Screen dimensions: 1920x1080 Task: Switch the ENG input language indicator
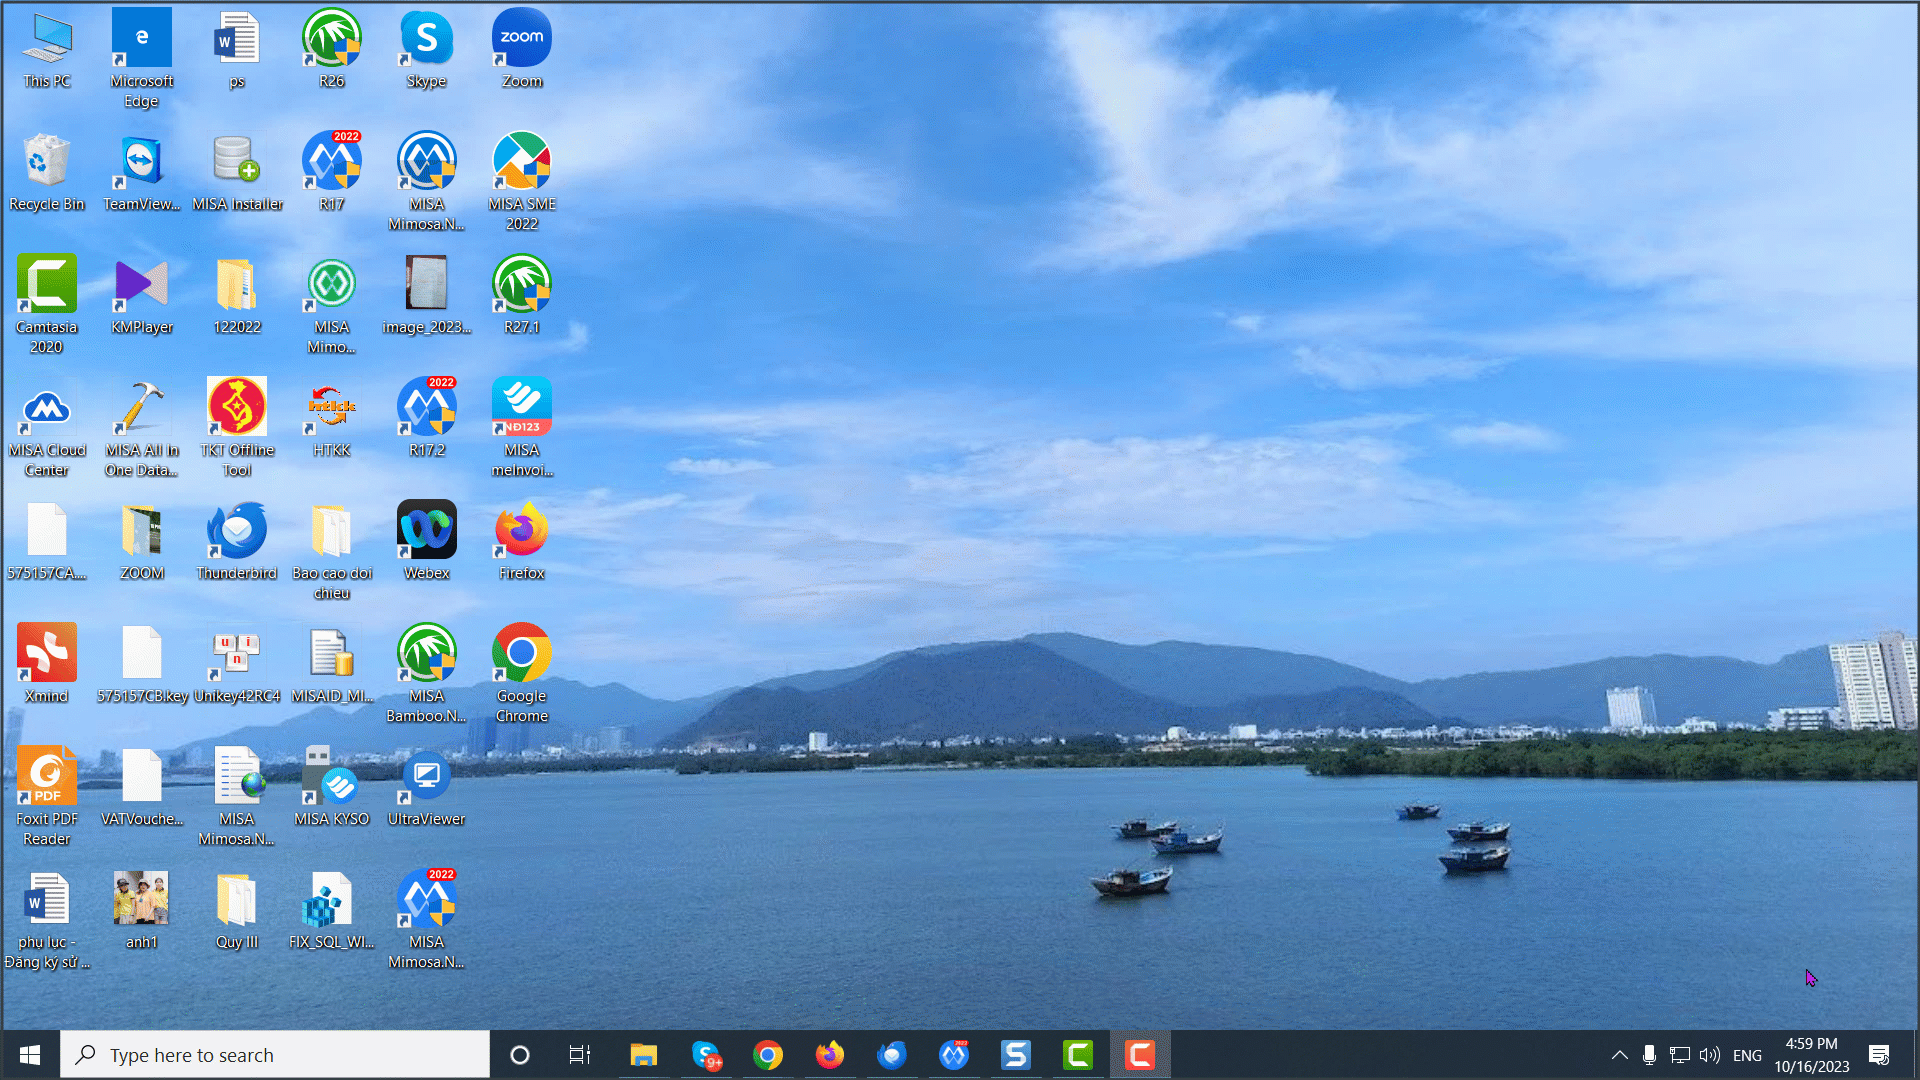[1747, 1055]
